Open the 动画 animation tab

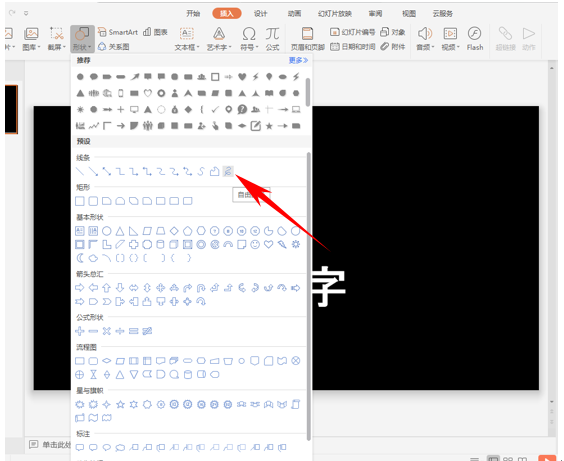pyautogui.click(x=294, y=14)
